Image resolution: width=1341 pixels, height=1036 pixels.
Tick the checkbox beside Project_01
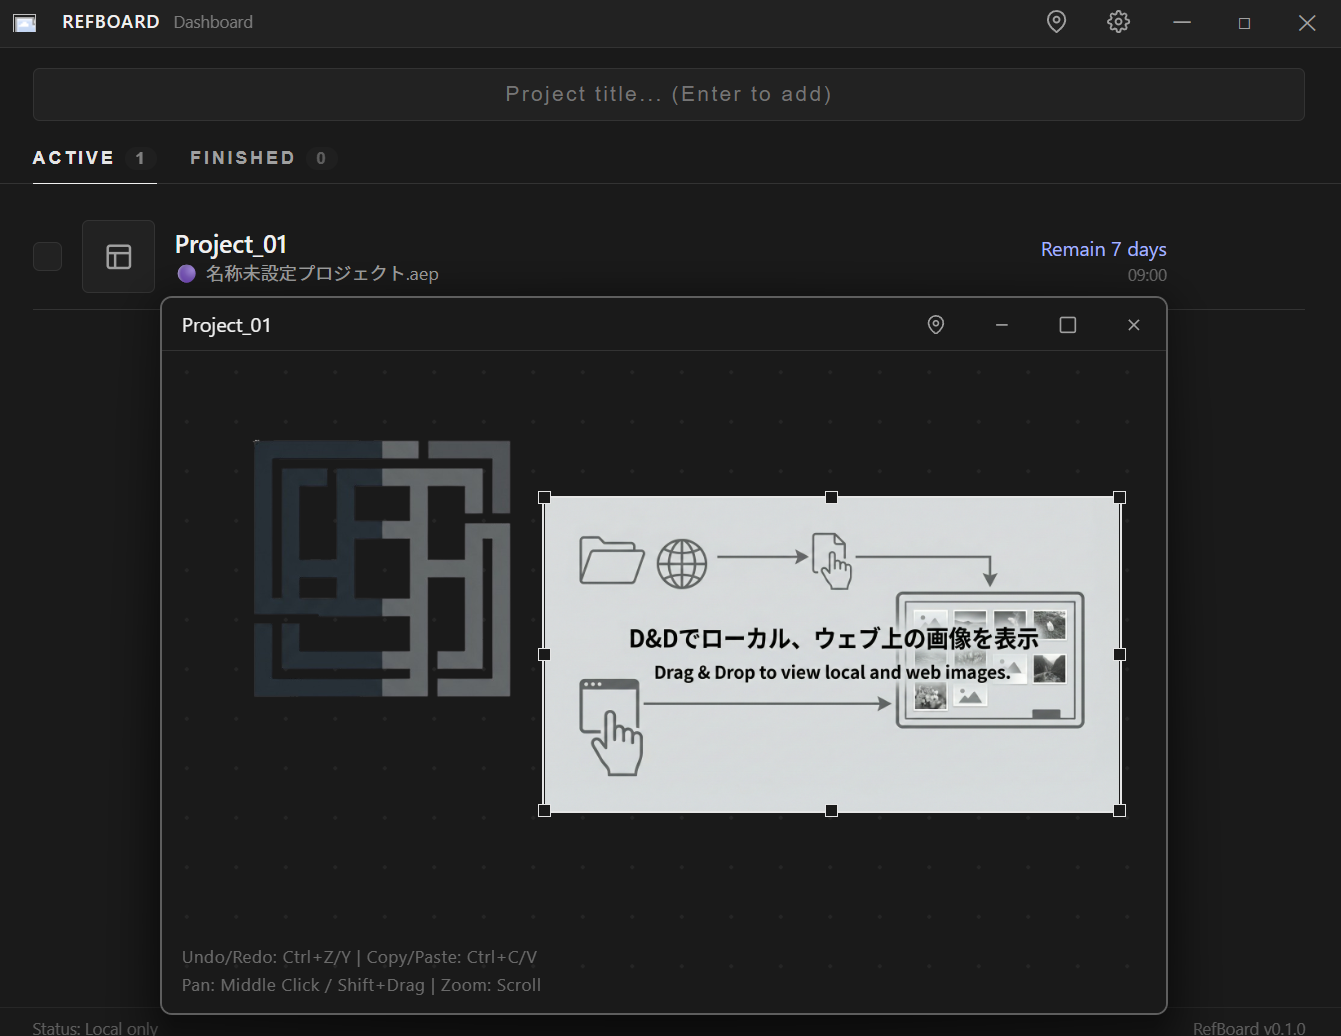48,257
